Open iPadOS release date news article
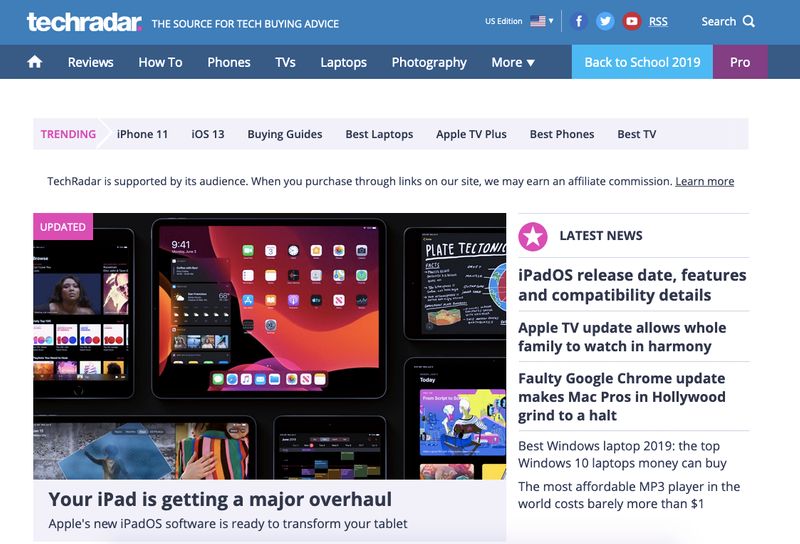The image size is (800, 544). (x=632, y=285)
